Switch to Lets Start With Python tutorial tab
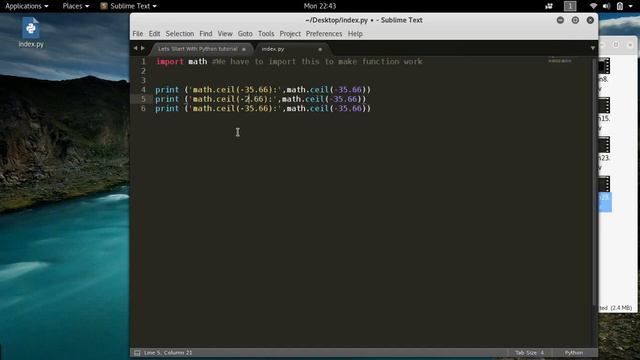Viewport: 640px width, 360px height. pos(198,49)
